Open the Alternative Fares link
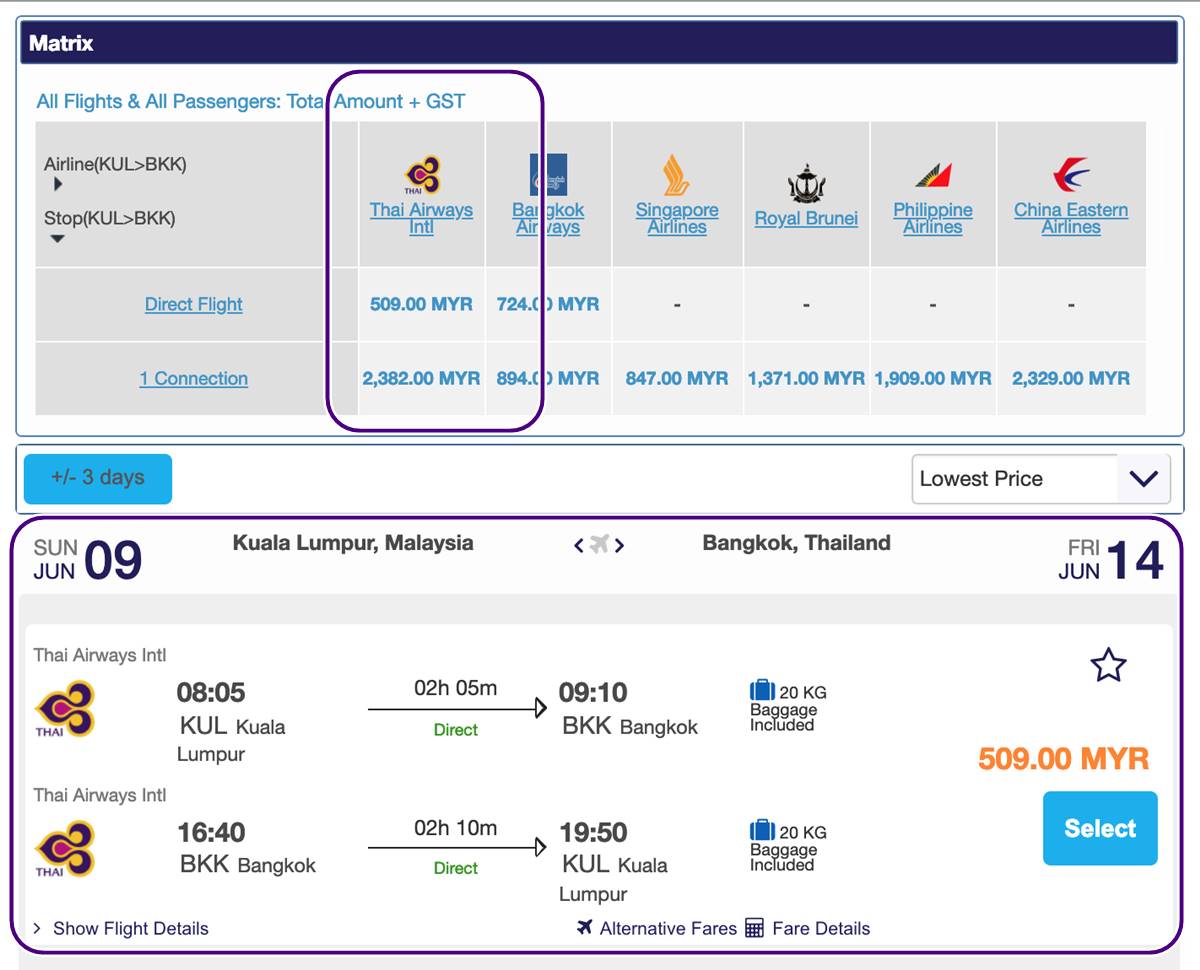Viewport: 1200px width, 970px height. pyautogui.click(x=658, y=928)
